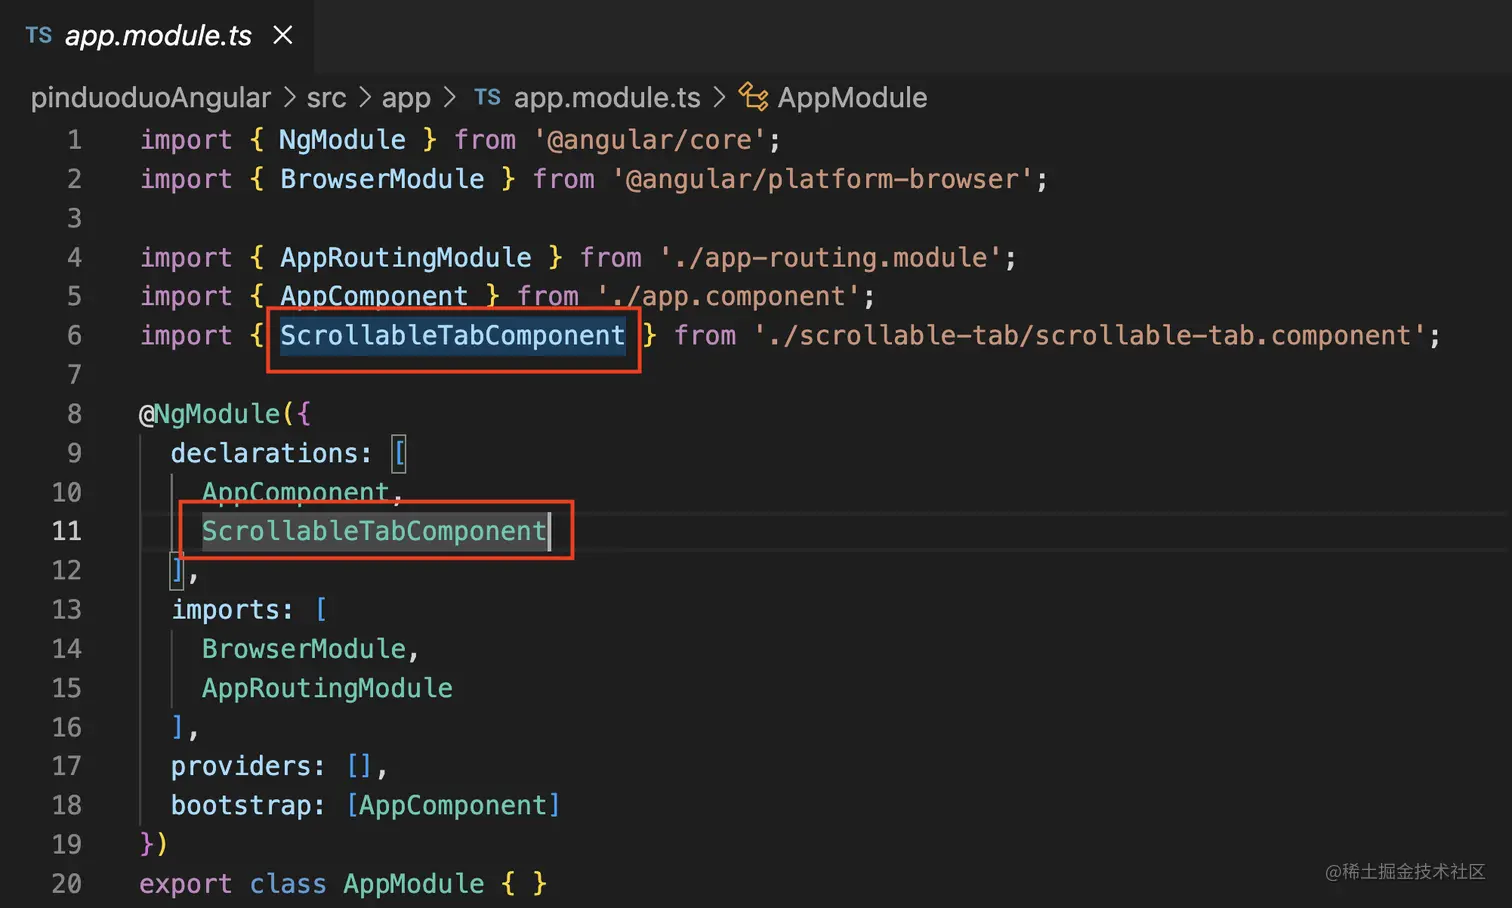
Task: Click AppComponent inside the bootstrap array
Action: pyautogui.click(x=453, y=805)
